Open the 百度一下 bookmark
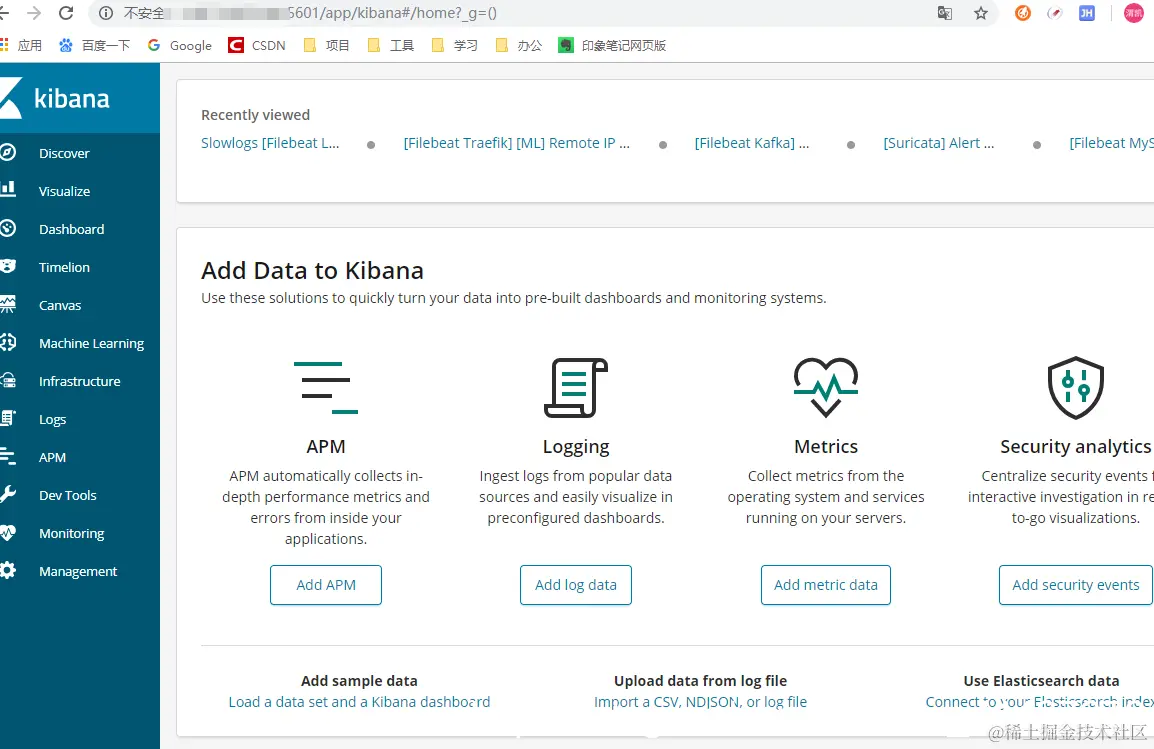The width and height of the screenshot is (1154, 749). click(94, 46)
